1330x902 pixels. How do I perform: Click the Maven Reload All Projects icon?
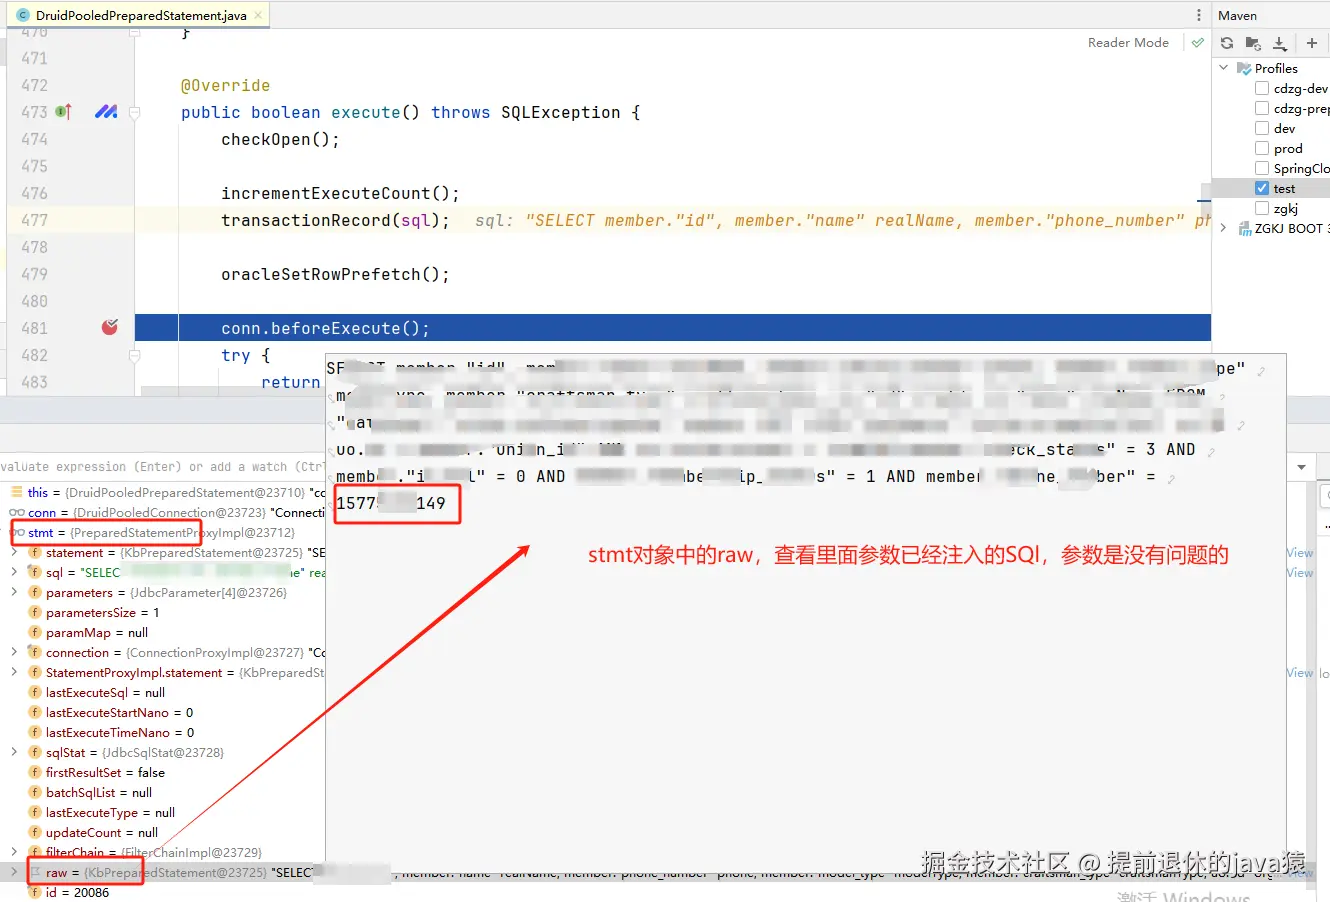(x=1227, y=43)
